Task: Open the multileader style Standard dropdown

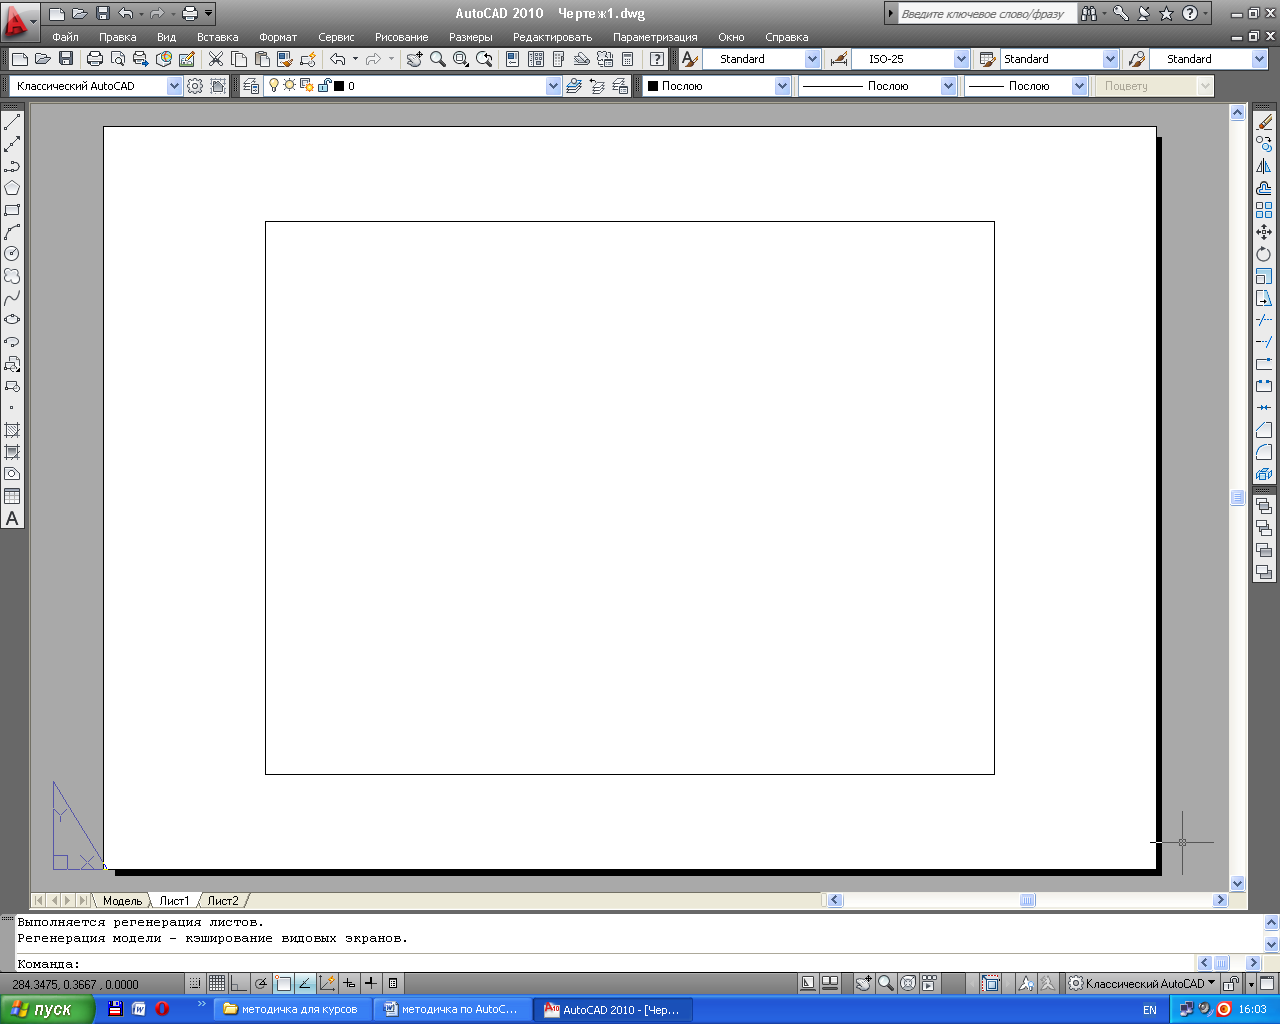Action: coord(1259,59)
